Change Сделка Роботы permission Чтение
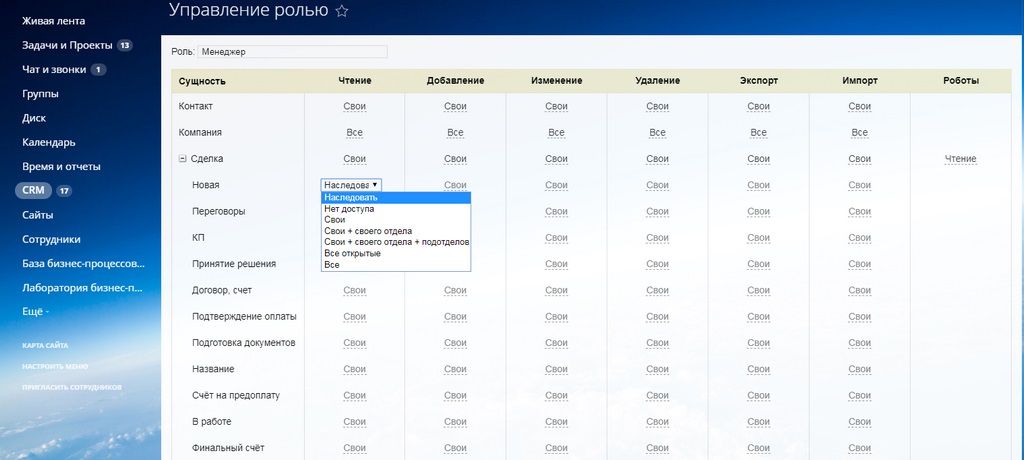Image resolution: width=1024 pixels, height=460 pixels. click(x=961, y=159)
